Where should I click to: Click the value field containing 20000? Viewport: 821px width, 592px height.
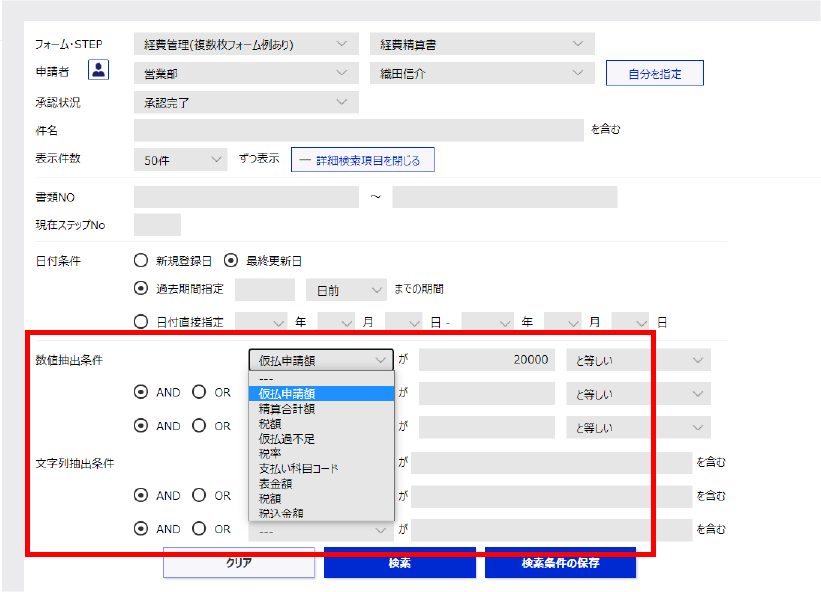[487, 360]
